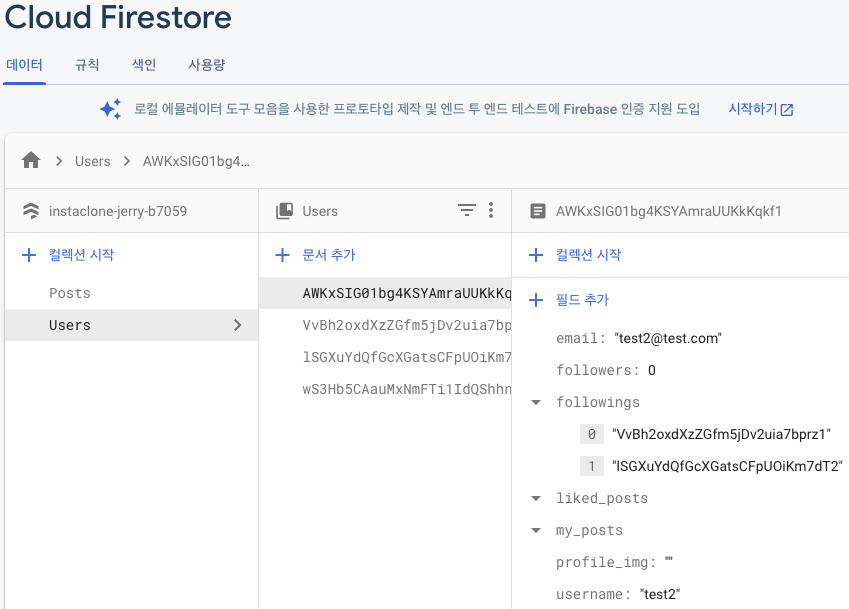Click followings item "lSGXuYdQfGcXGatsCFpUOiKm7dT2"
The height and width of the screenshot is (609, 849).
point(727,466)
